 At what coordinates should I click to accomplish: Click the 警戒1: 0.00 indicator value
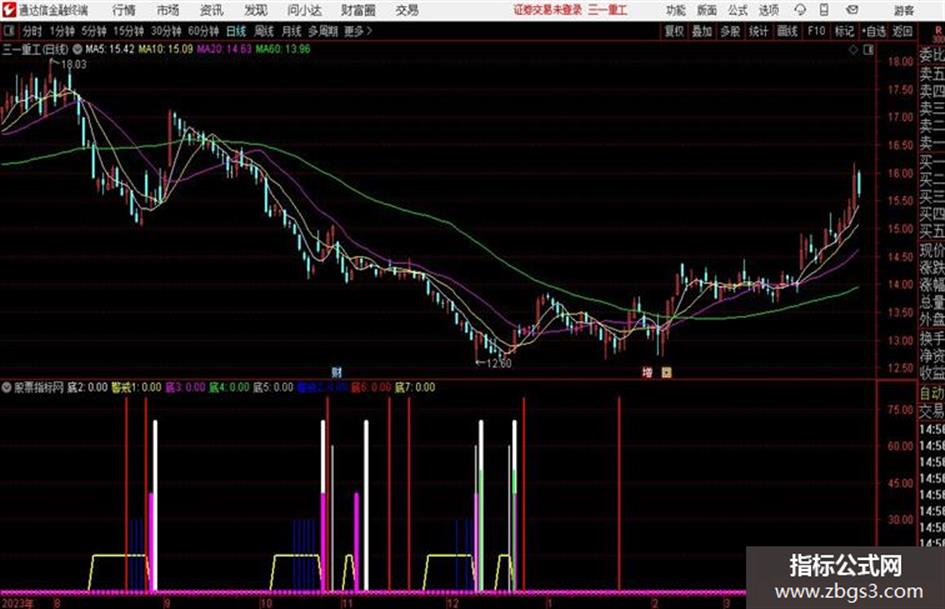pos(136,388)
